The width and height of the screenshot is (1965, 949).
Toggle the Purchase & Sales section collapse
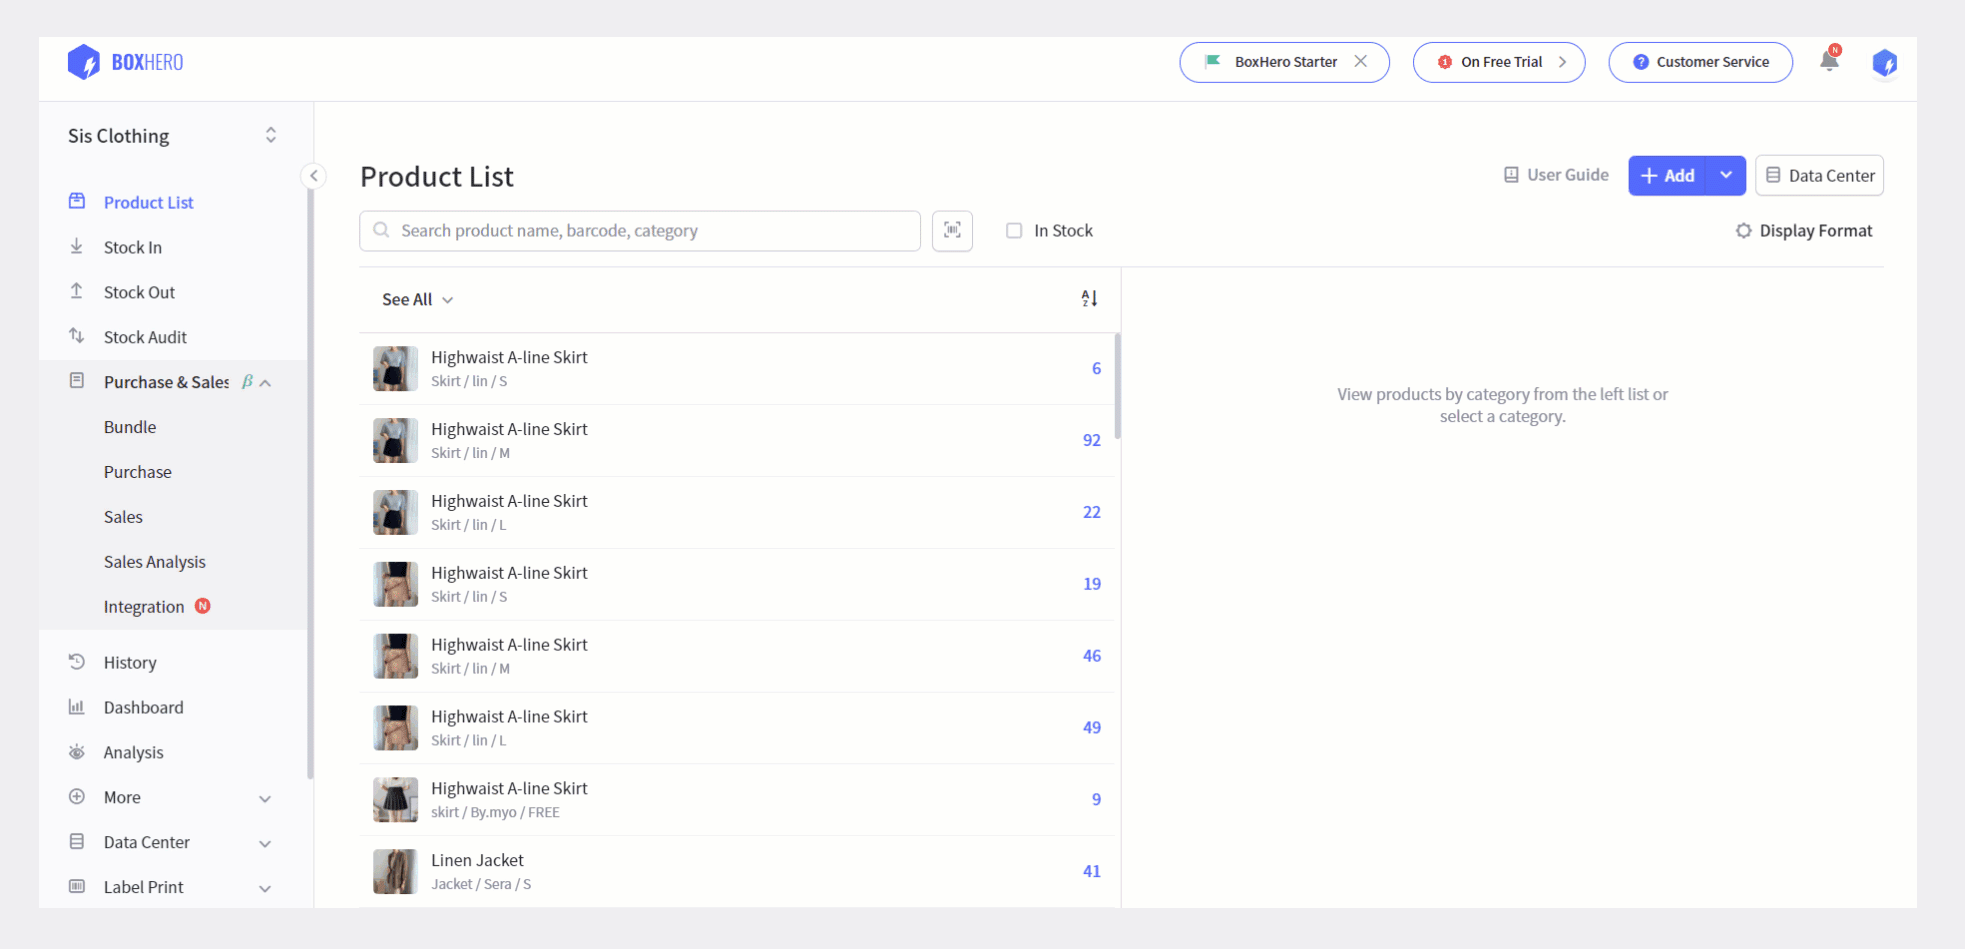265,382
